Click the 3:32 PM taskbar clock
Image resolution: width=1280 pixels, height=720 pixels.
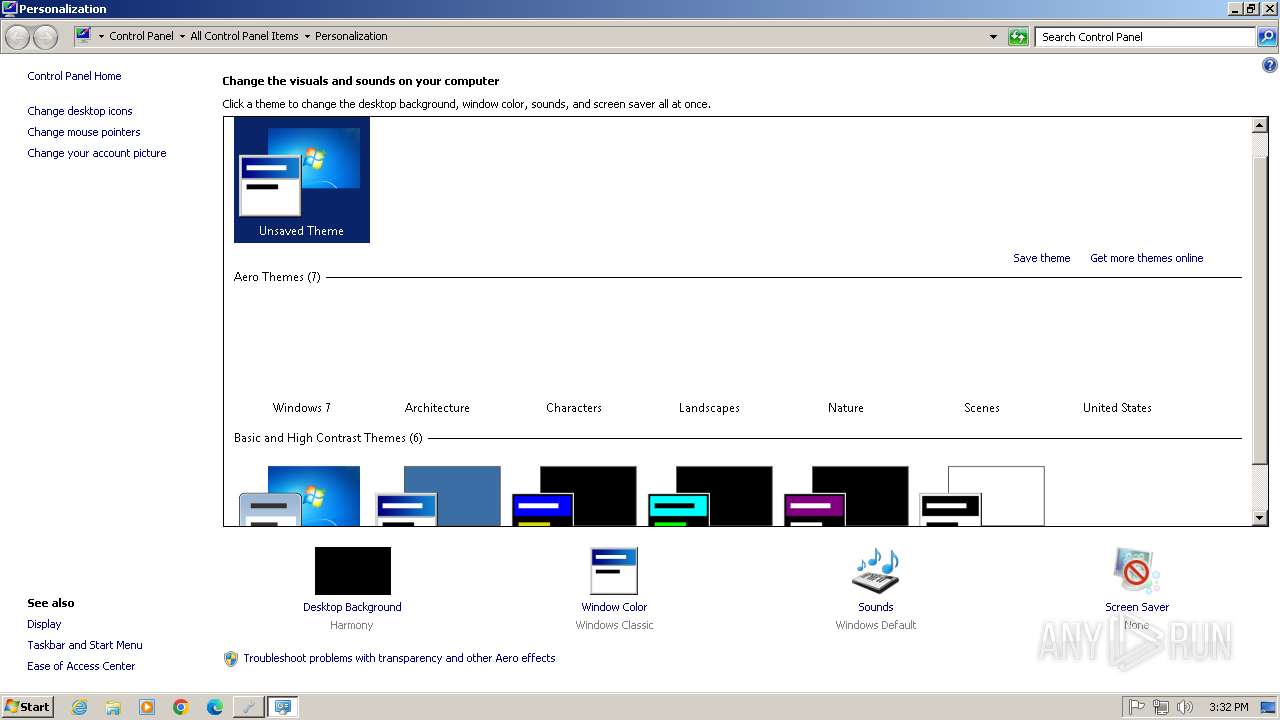pyautogui.click(x=1228, y=707)
